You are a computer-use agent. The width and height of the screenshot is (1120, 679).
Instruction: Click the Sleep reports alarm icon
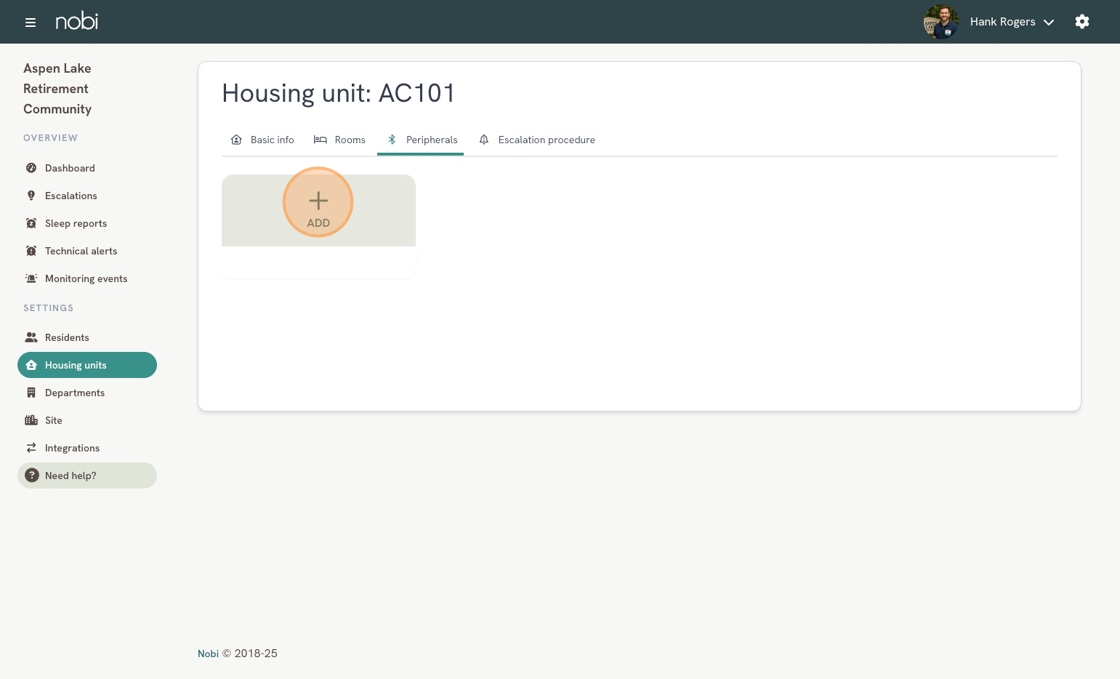pos(31,223)
